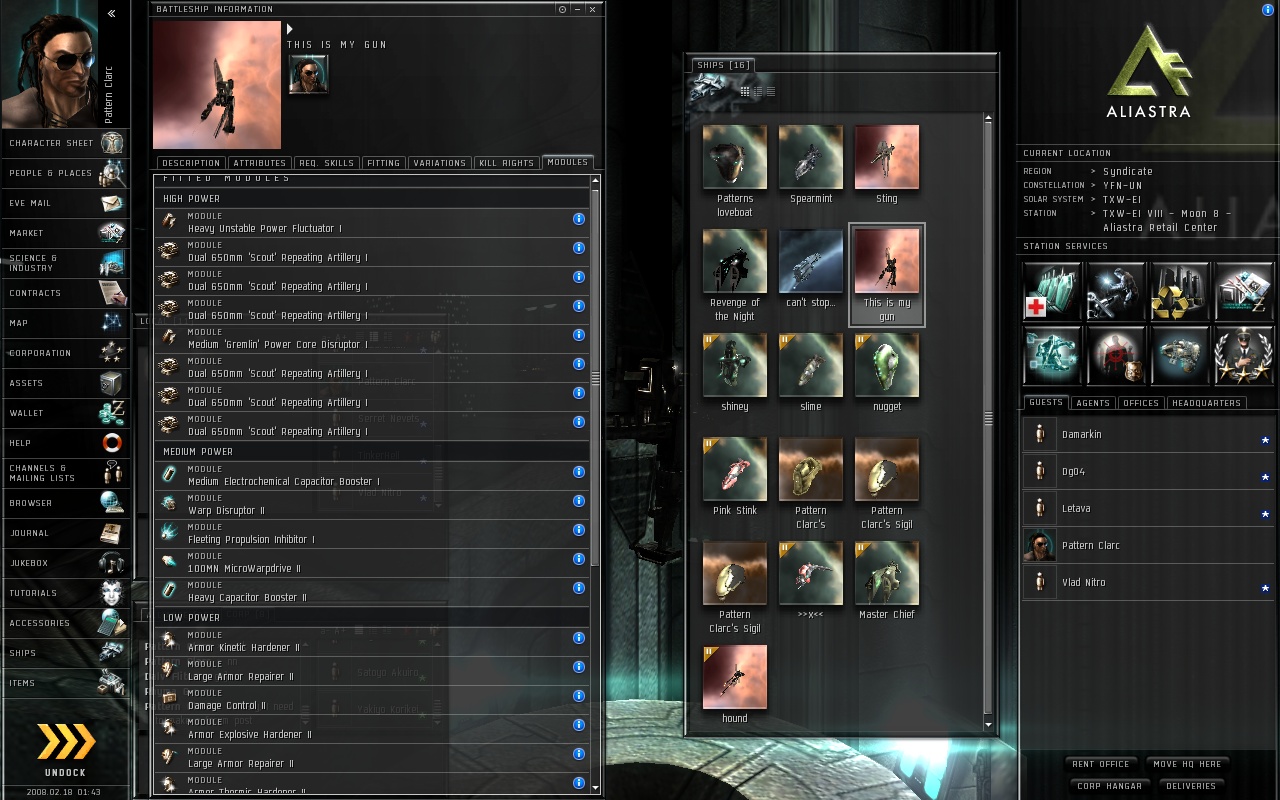Image resolution: width=1280 pixels, height=800 pixels.
Task: Open the Jukebox from the sidebar
Action: coord(65,563)
